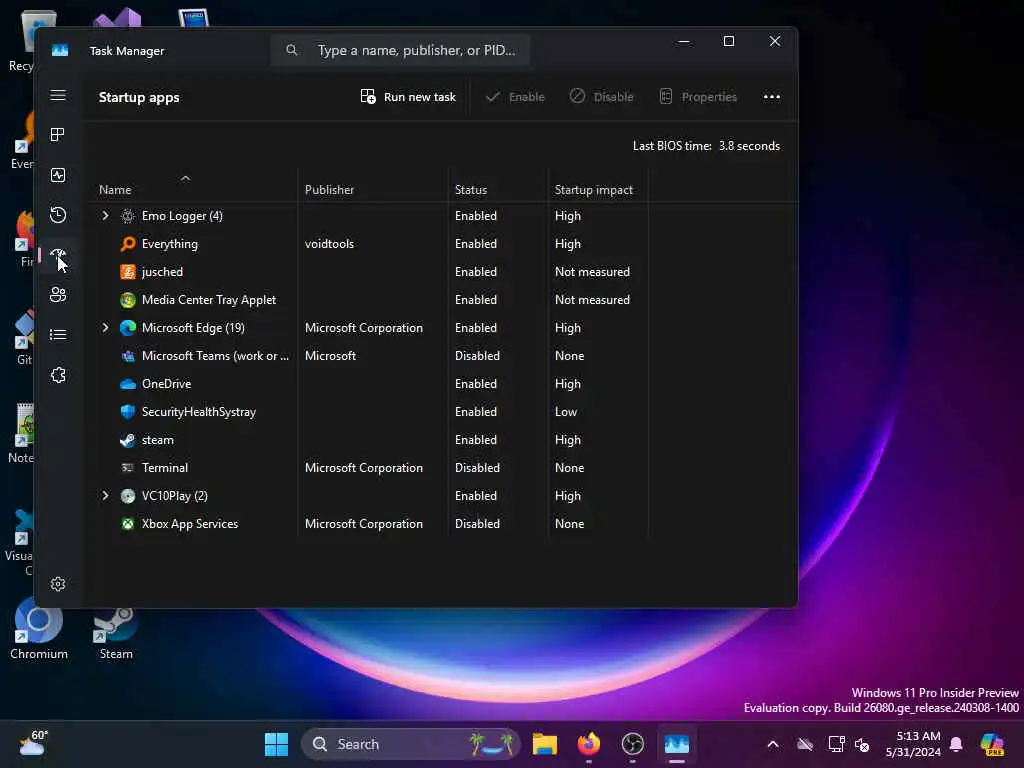Viewport: 1024px width, 768px height.
Task: Expand the Emo Logger (4) group
Action: [105, 216]
